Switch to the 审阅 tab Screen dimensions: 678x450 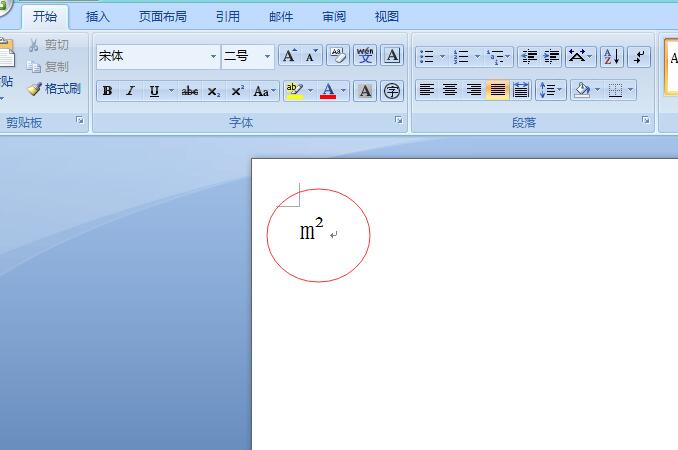point(334,17)
